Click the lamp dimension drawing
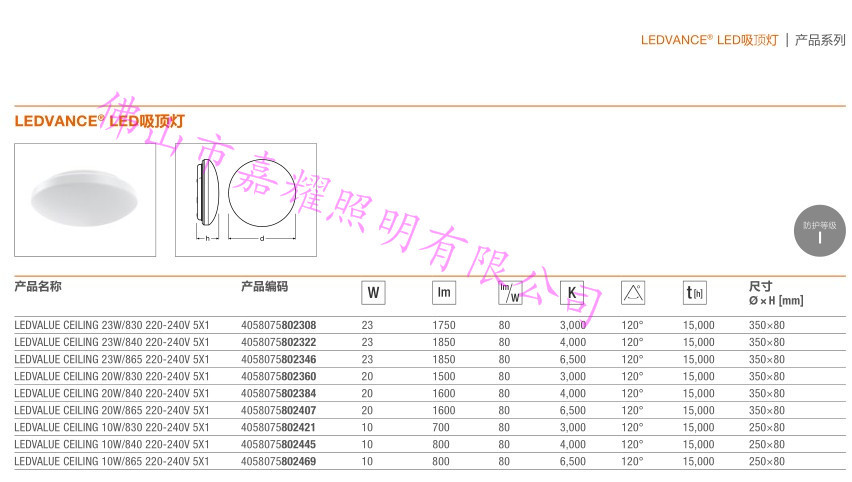The height and width of the screenshot is (482, 852). point(246,200)
